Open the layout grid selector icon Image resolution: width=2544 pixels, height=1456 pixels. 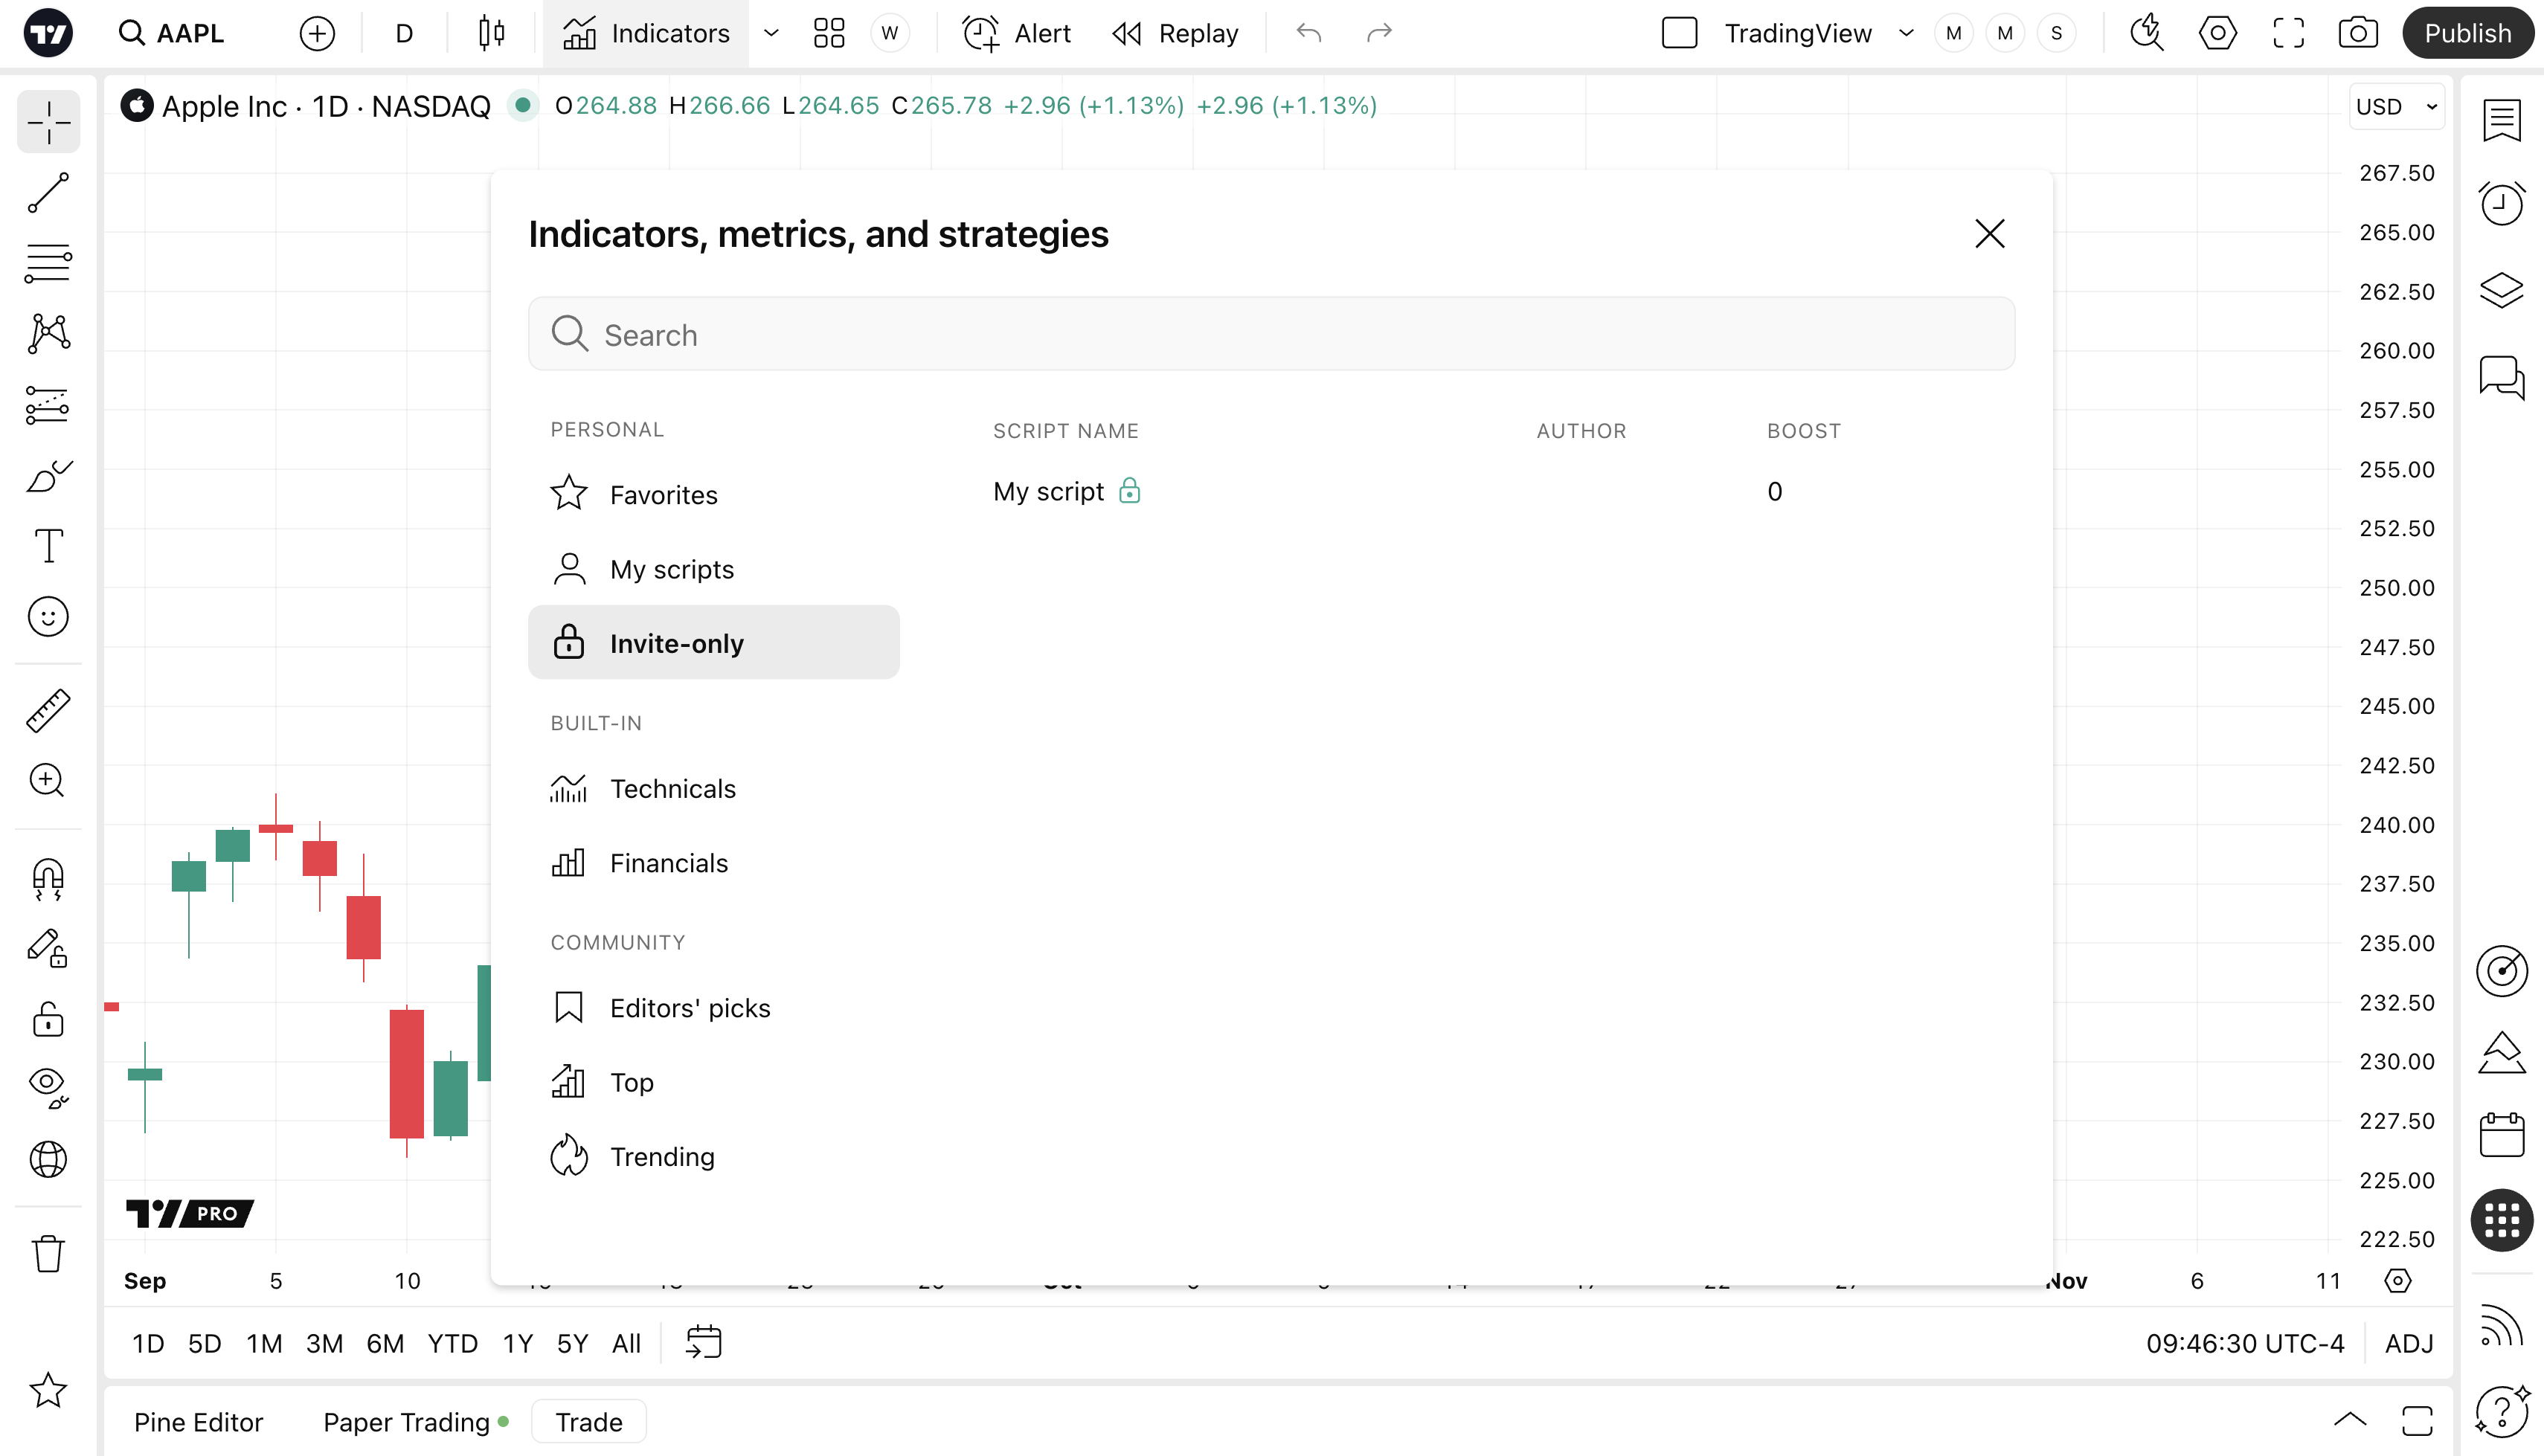pos(828,33)
